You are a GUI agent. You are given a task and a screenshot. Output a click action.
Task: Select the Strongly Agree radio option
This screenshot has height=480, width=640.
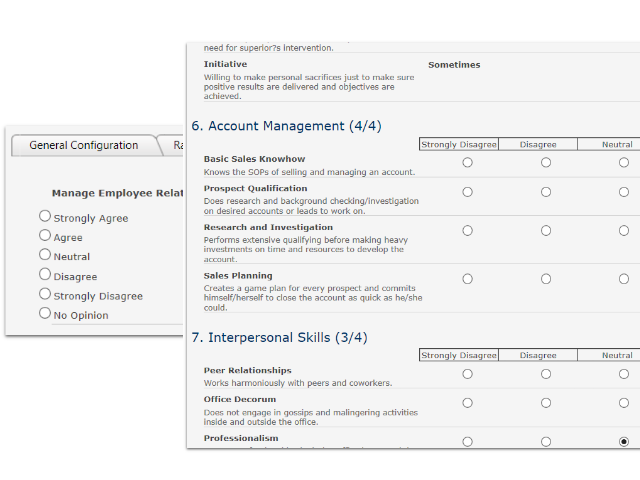tap(45, 216)
